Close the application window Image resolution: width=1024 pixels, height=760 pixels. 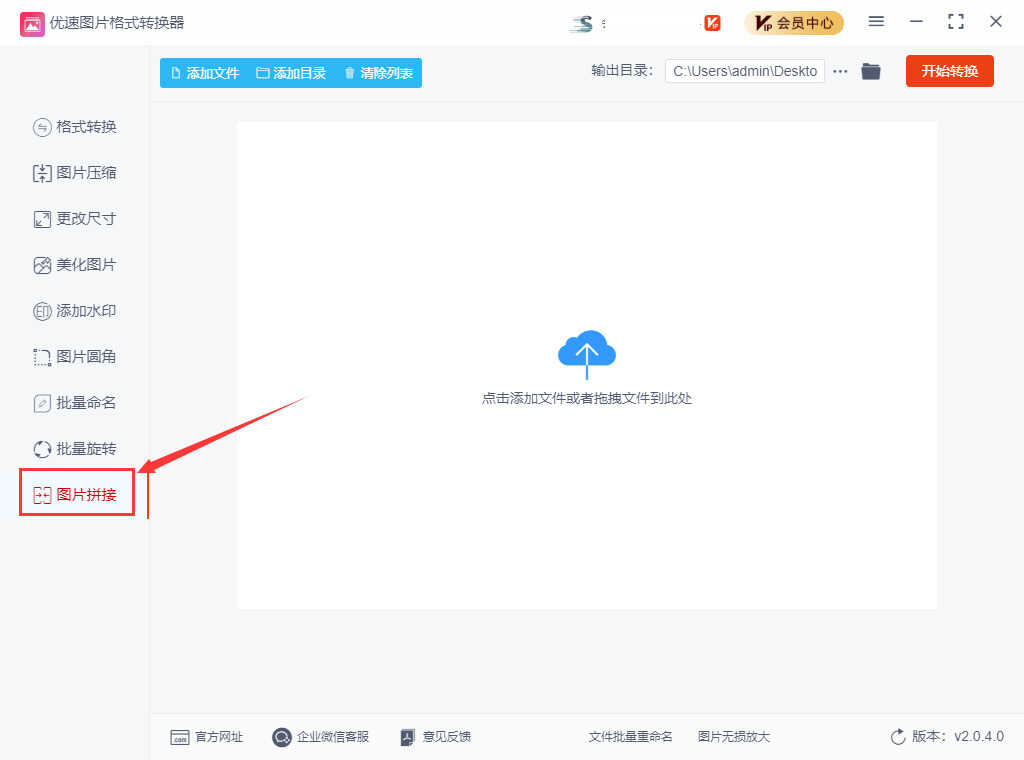(996, 22)
